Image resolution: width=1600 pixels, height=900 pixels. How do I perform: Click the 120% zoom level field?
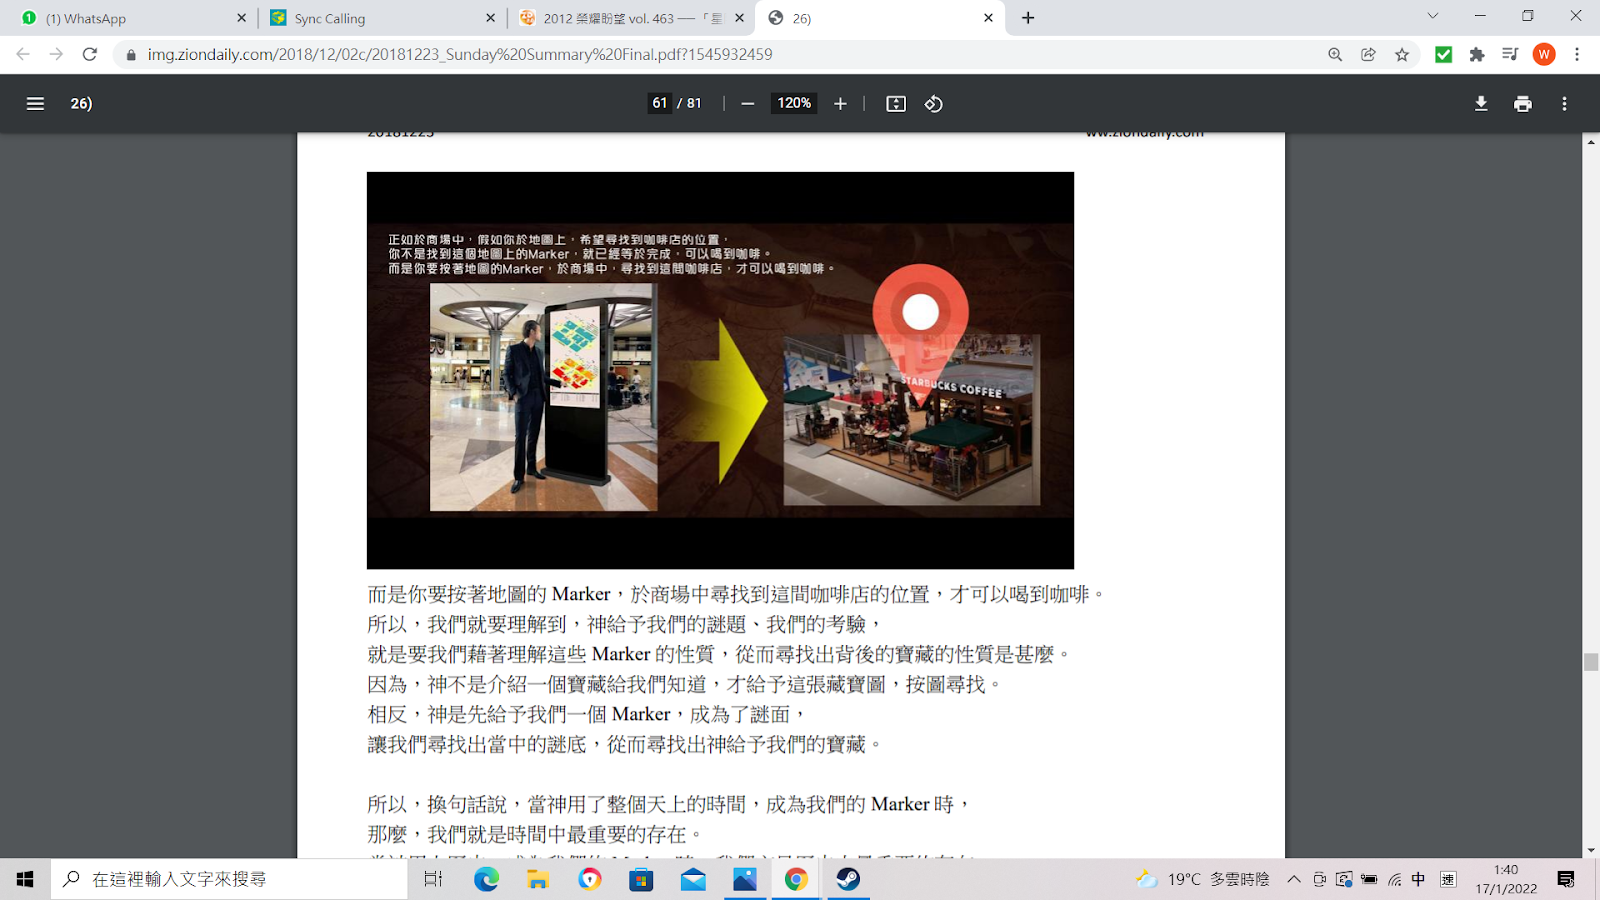click(x=794, y=103)
